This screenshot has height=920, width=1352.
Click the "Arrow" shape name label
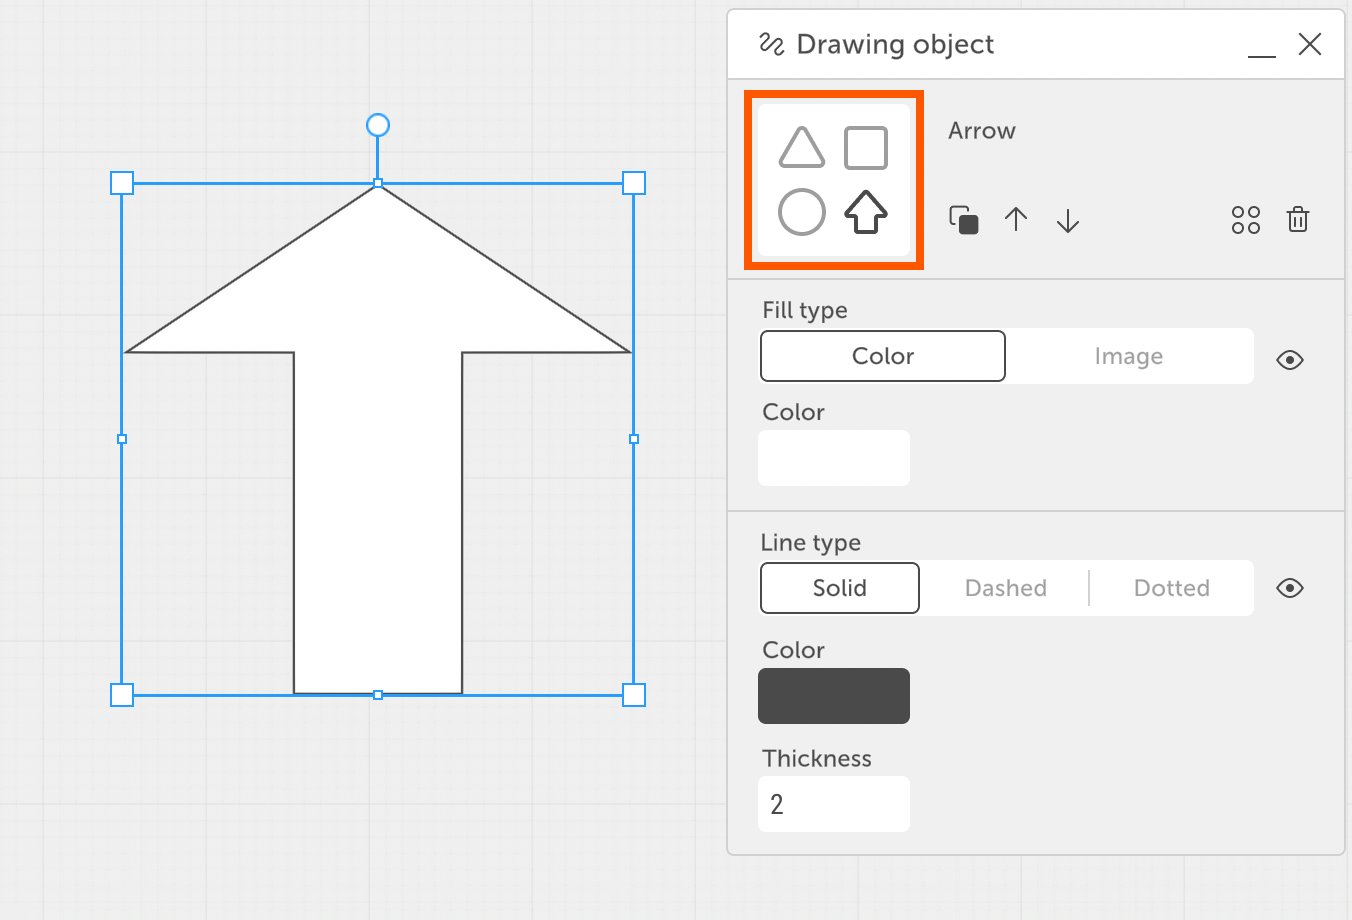982,131
